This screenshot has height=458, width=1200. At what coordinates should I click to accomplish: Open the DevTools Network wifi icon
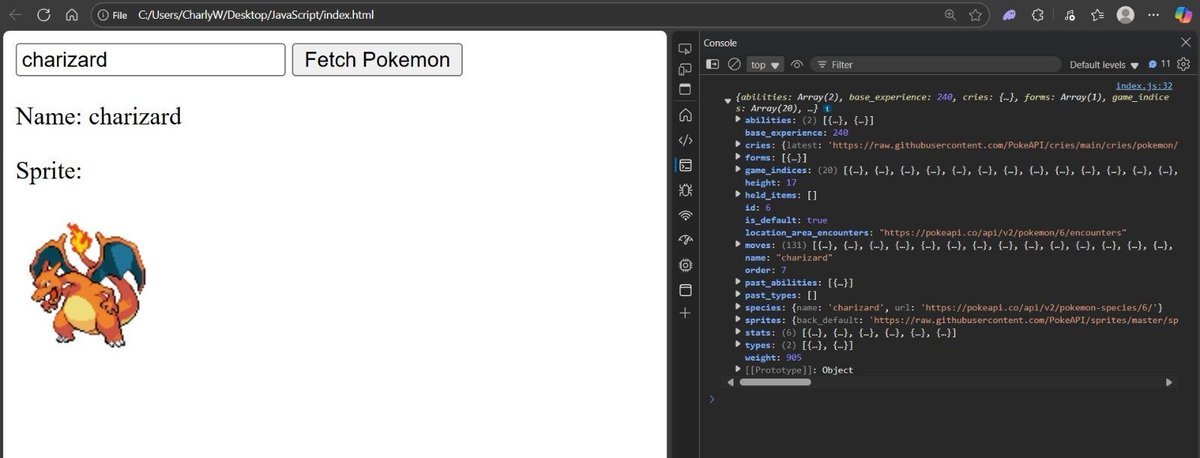[686, 215]
